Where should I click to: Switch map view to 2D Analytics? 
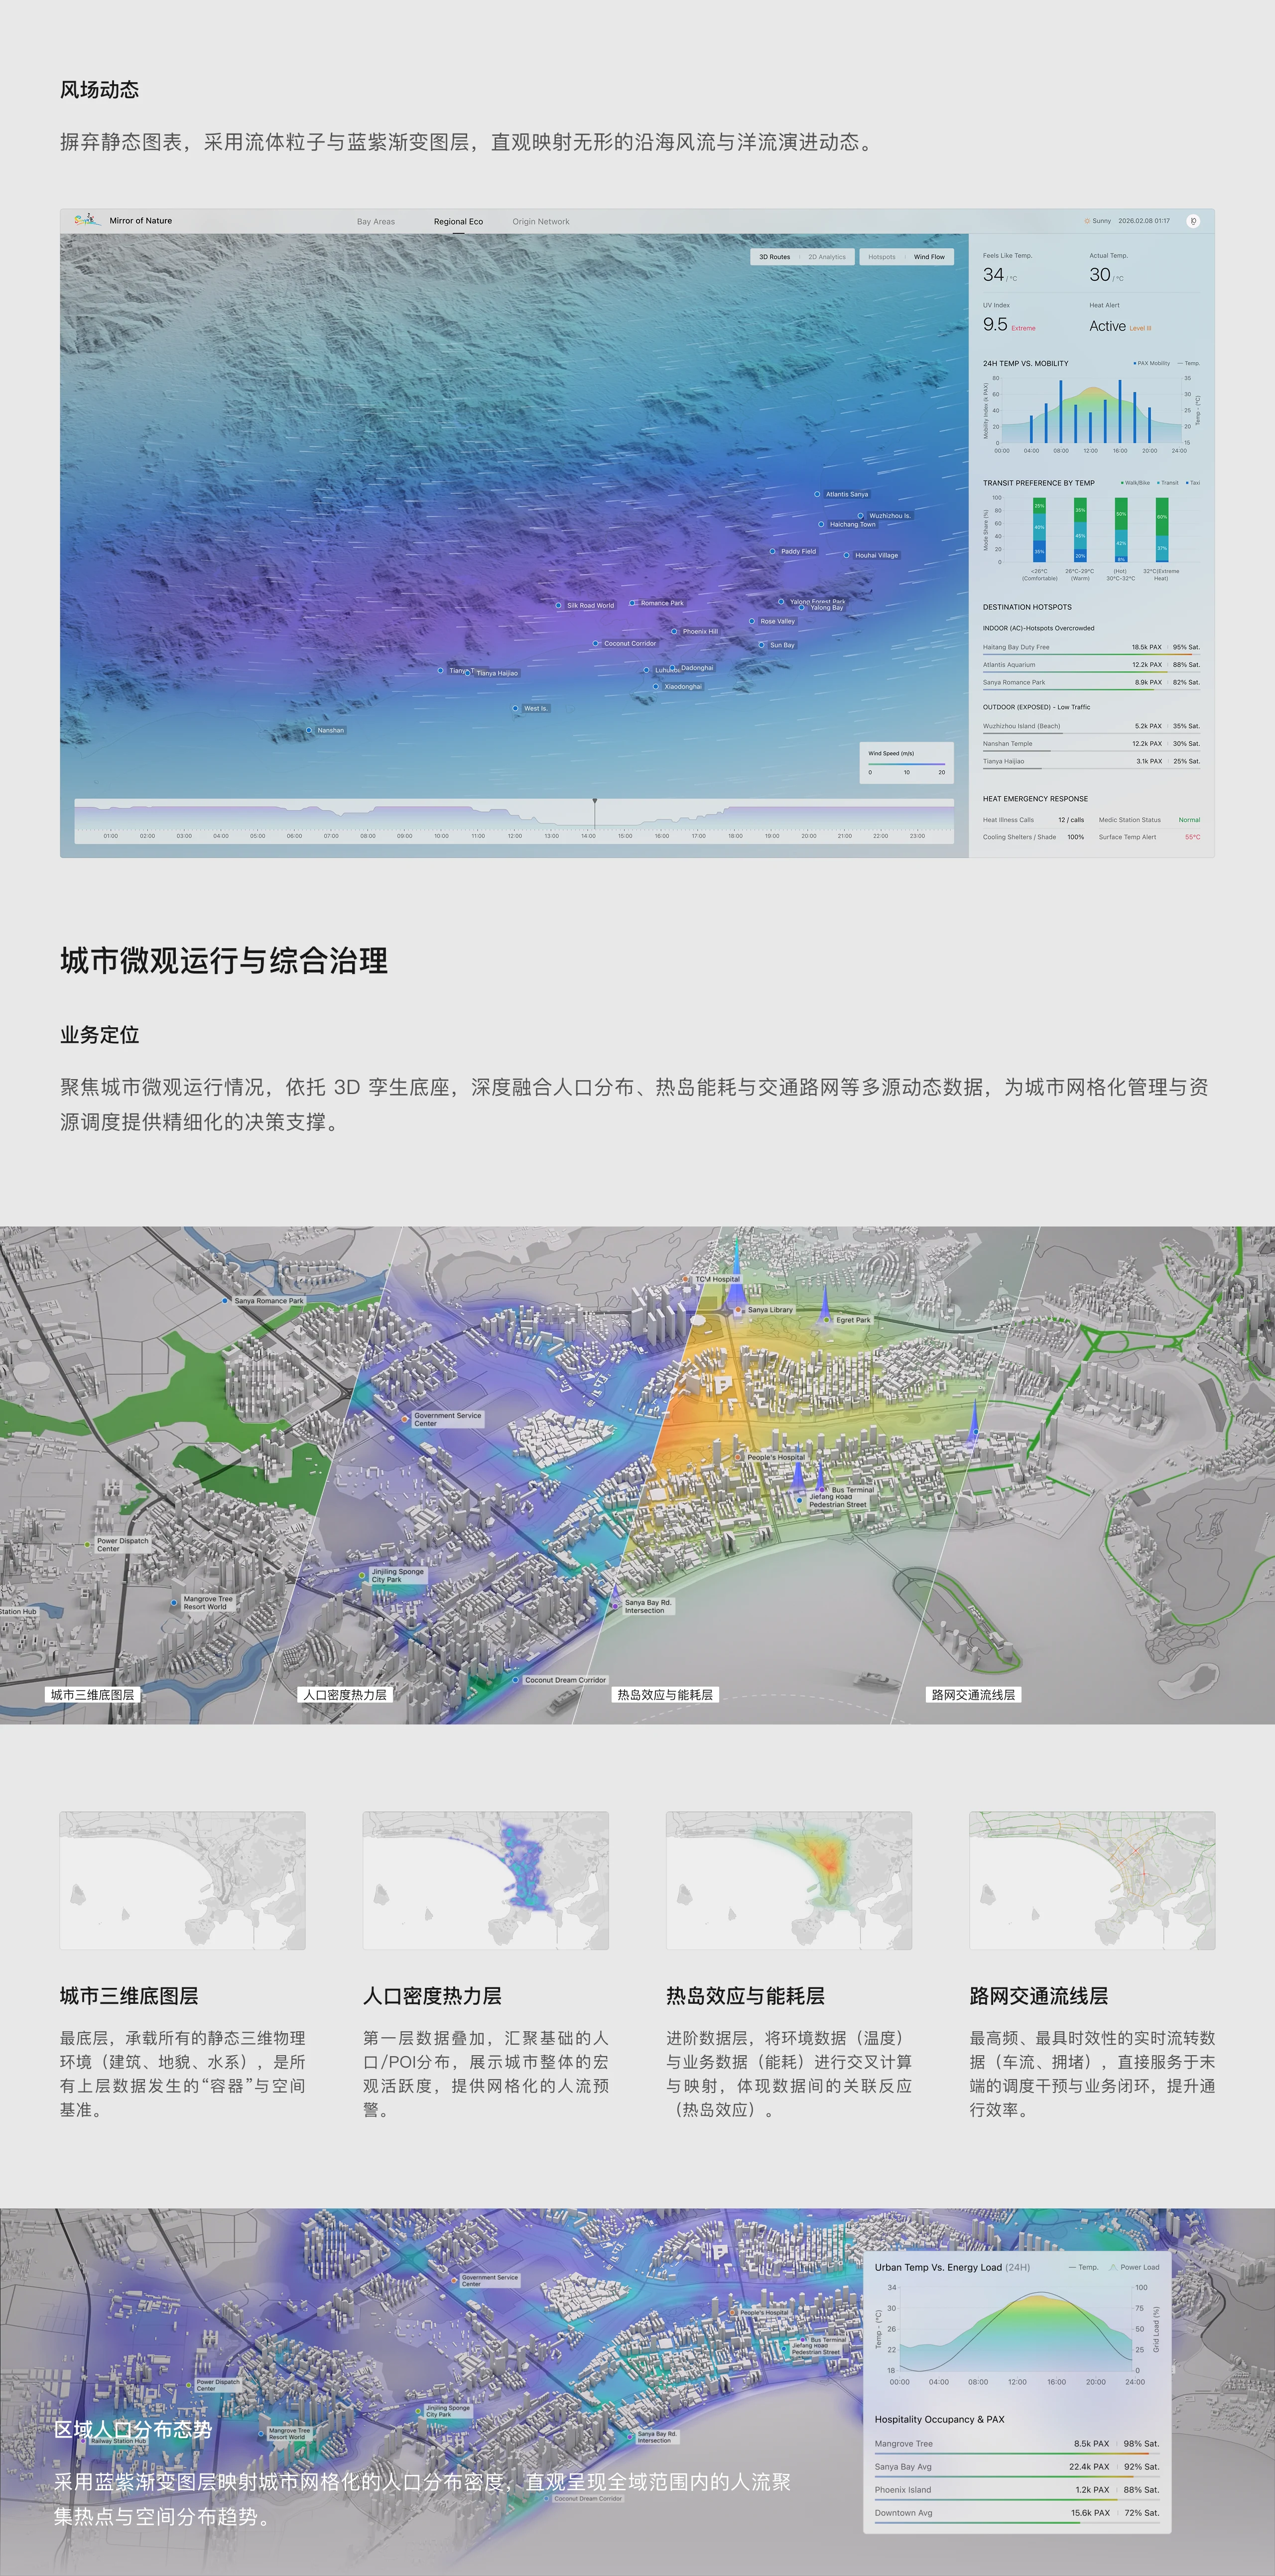(827, 257)
